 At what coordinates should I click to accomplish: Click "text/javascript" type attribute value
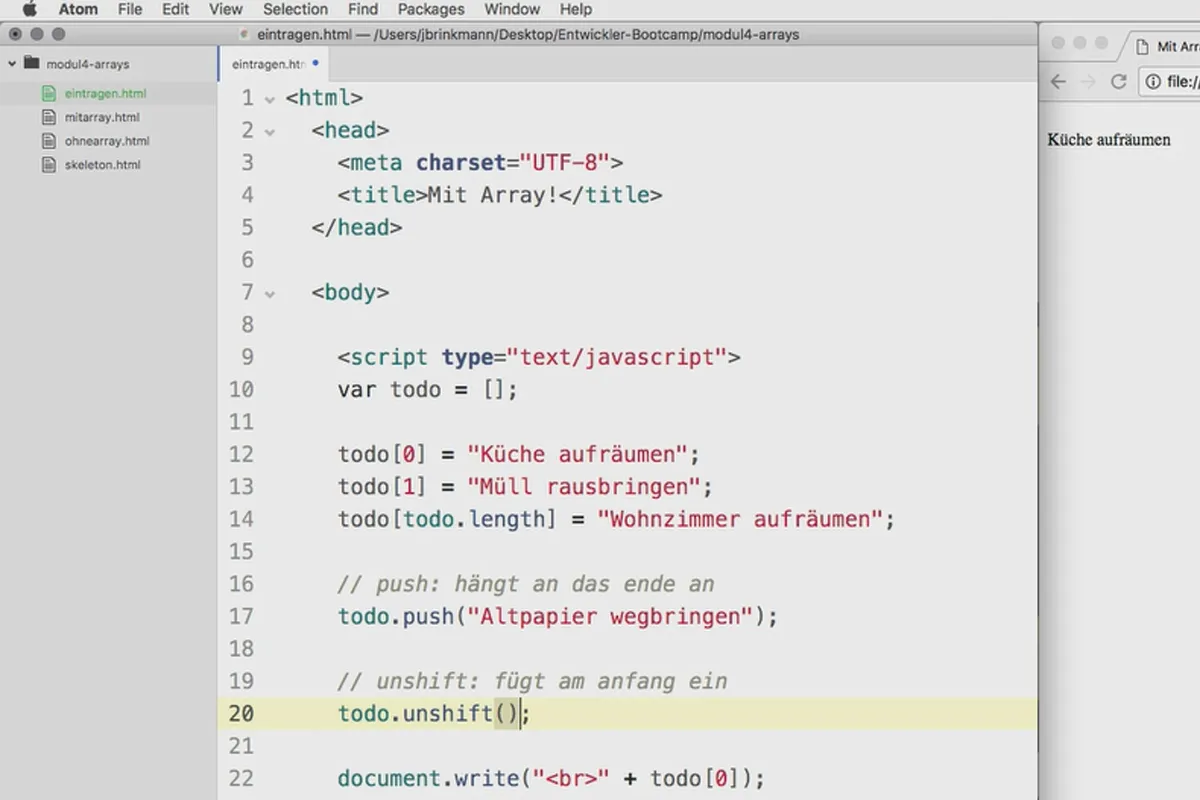tap(616, 357)
